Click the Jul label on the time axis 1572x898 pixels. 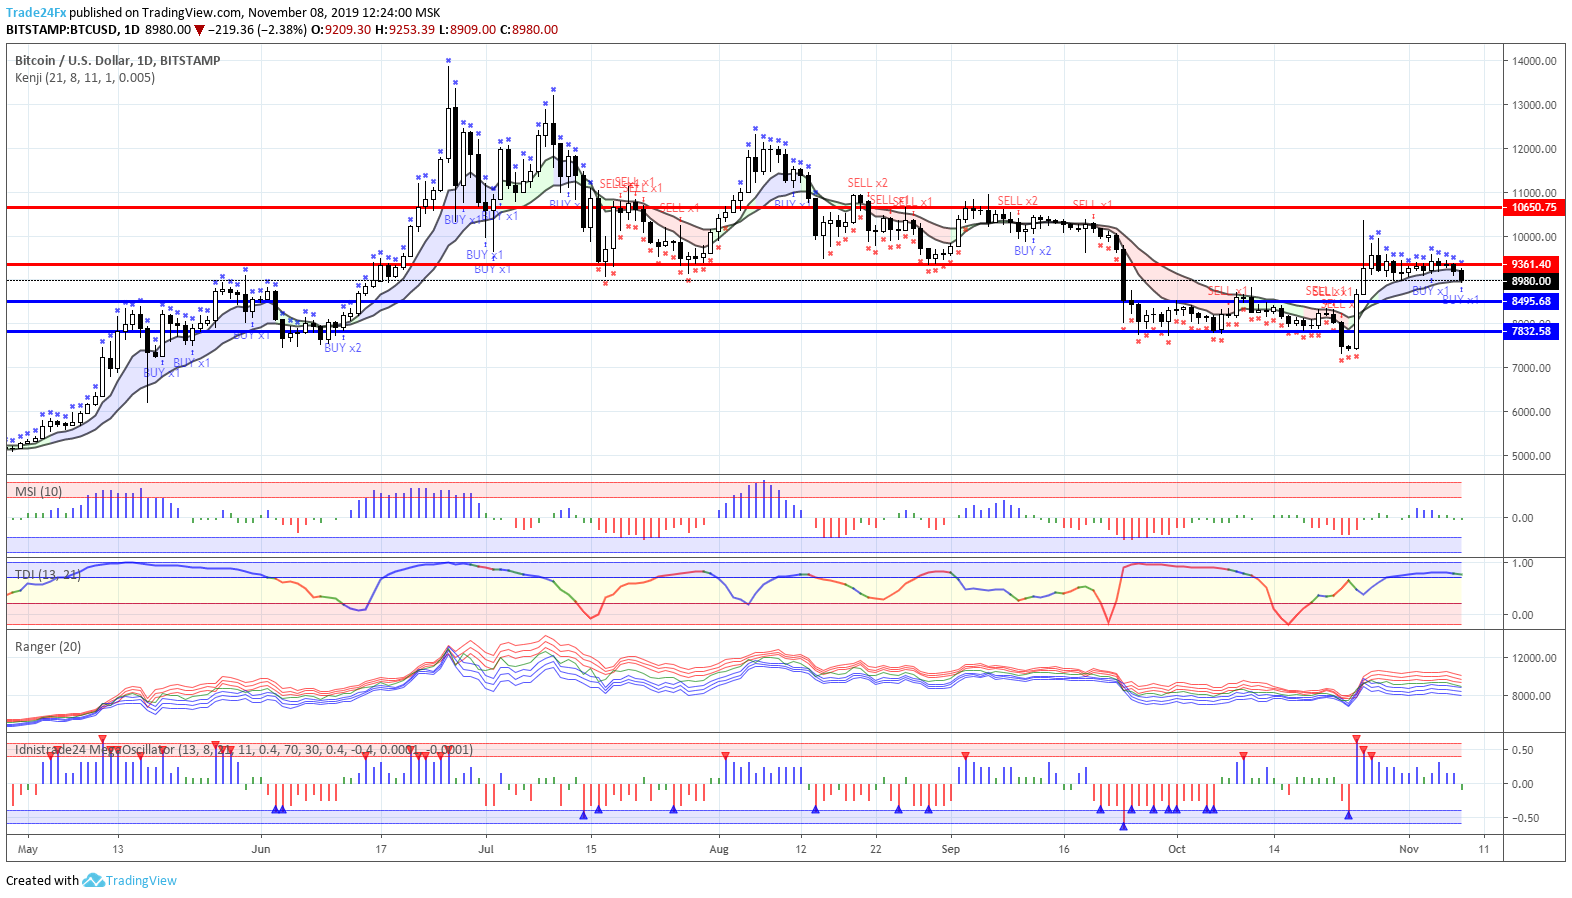[486, 849]
